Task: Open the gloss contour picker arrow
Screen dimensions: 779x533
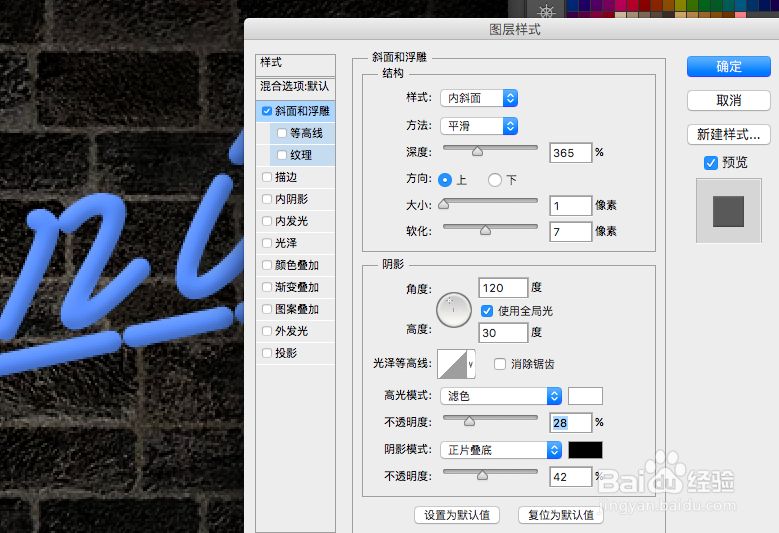Action: point(470,364)
